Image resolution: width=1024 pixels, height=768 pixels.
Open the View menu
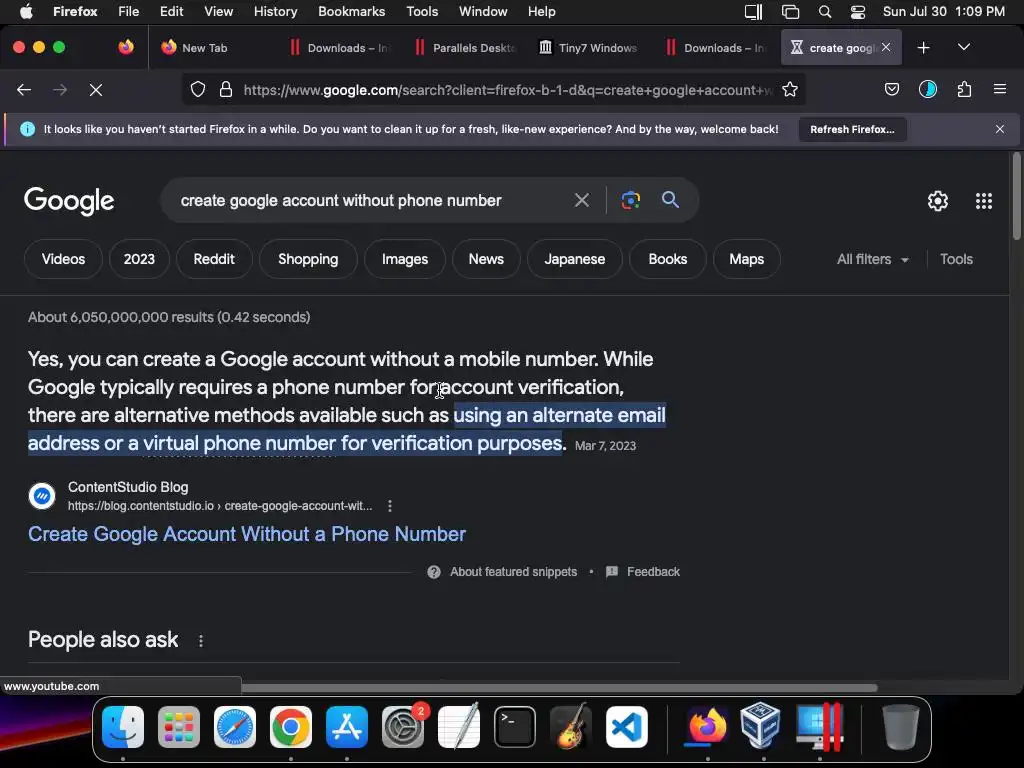coord(218,11)
